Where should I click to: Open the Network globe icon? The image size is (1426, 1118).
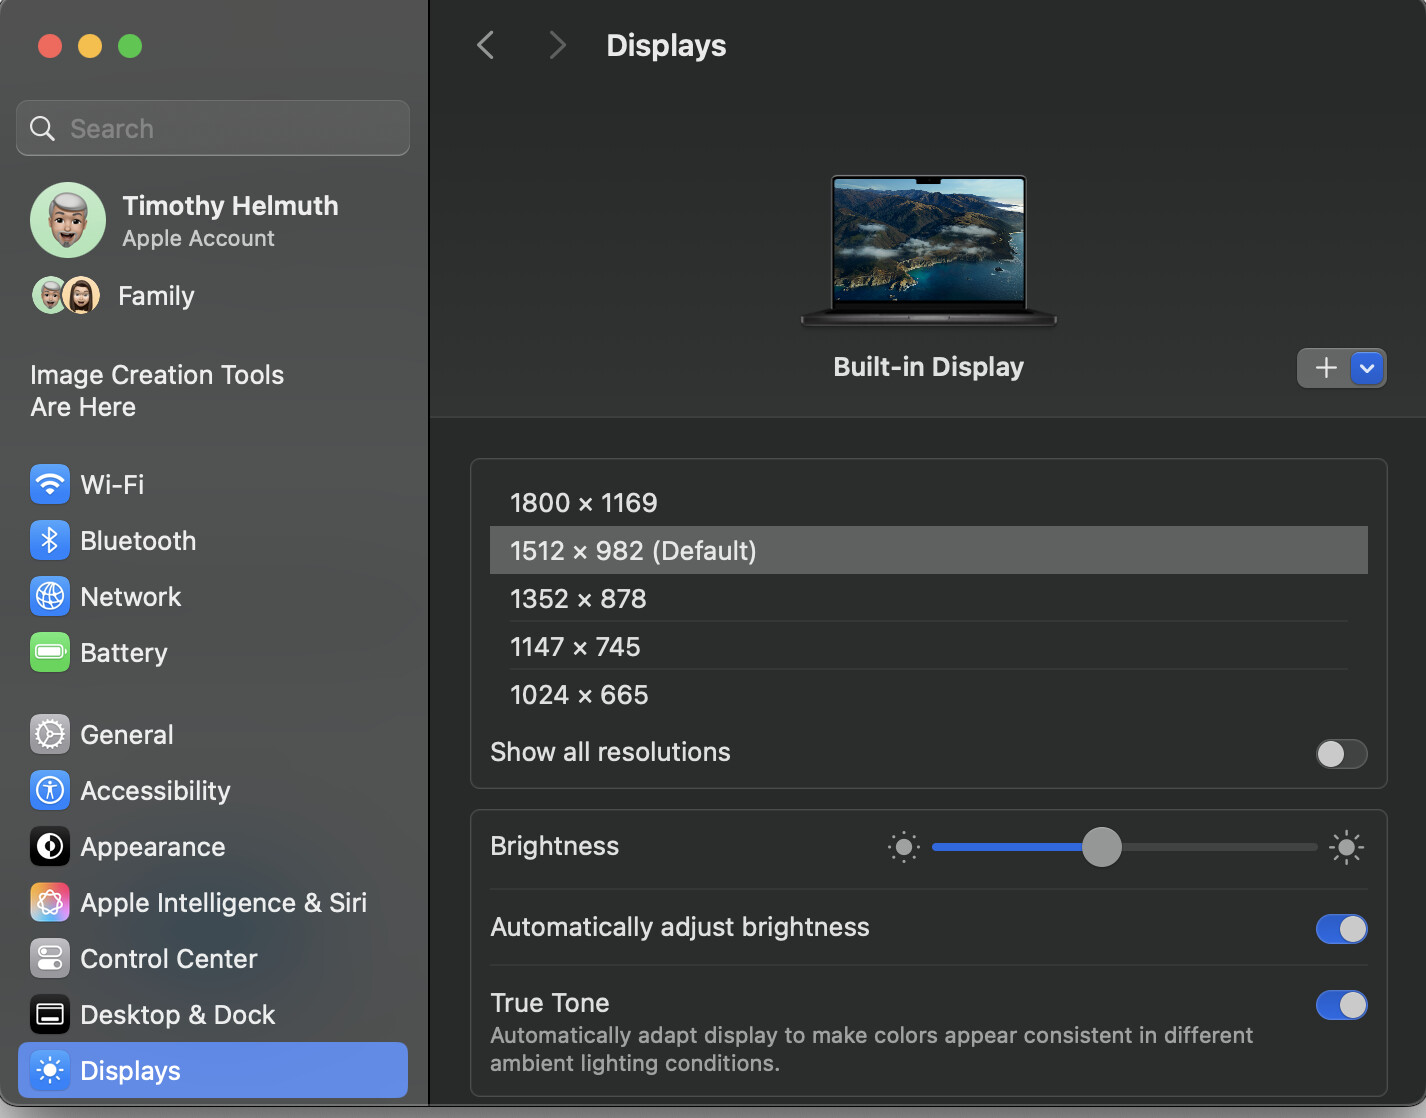point(50,597)
